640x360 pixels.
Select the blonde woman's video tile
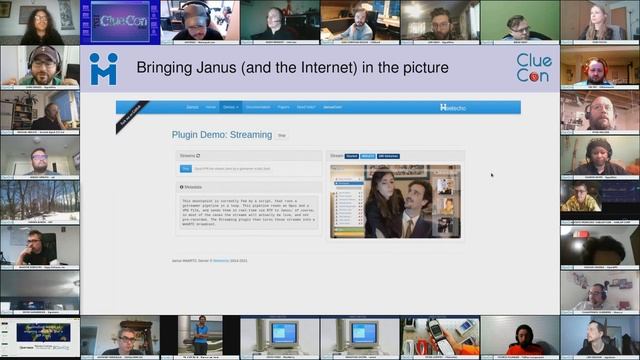click(x=600, y=22)
